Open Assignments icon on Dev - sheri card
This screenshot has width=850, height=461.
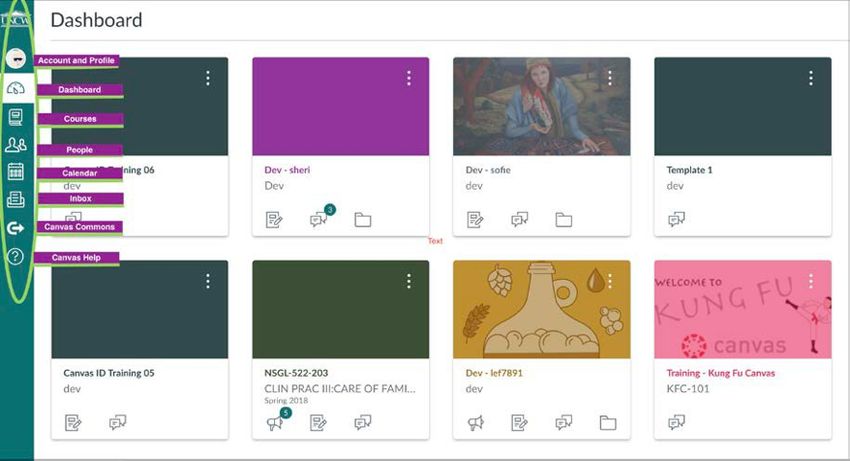coord(274,220)
